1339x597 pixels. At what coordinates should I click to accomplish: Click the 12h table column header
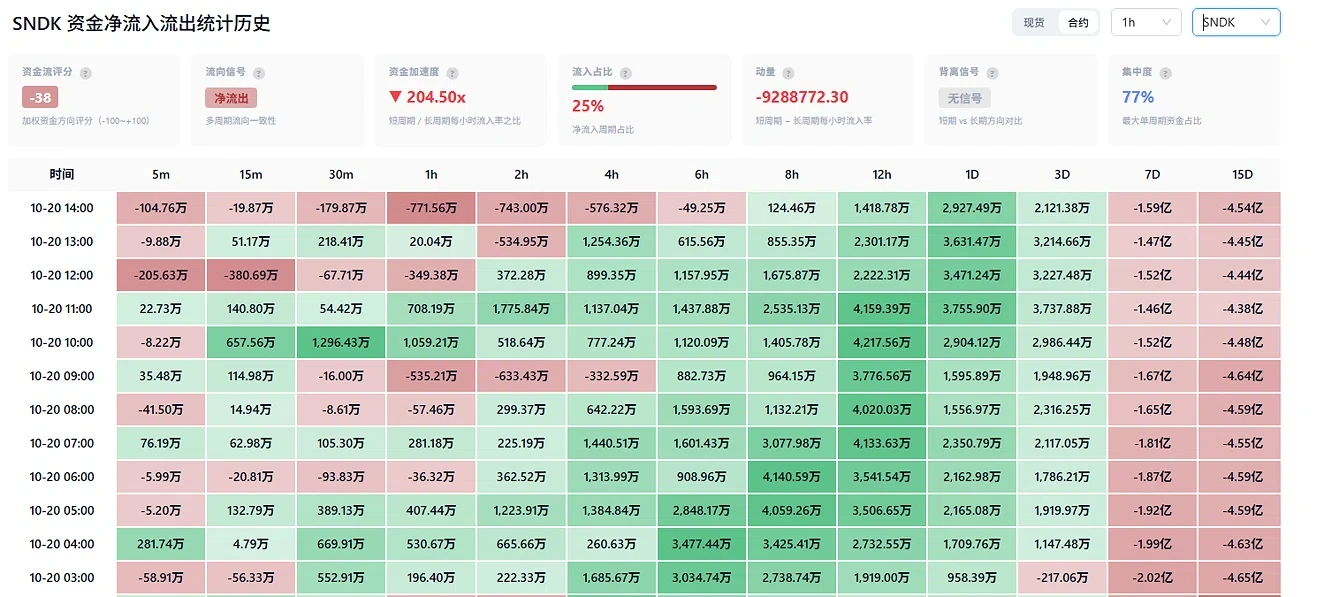(882, 174)
